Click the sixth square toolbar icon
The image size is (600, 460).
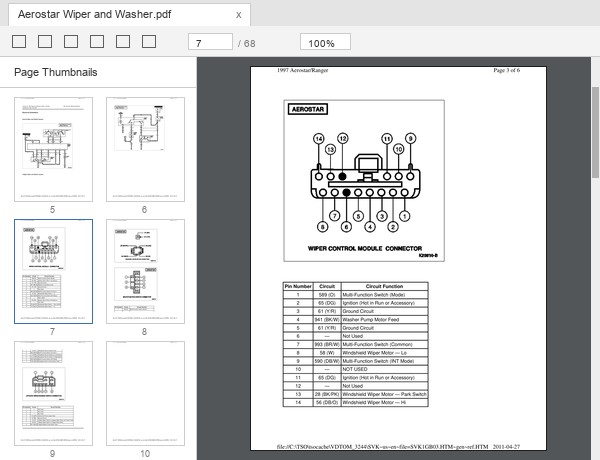click(x=149, y=41)
